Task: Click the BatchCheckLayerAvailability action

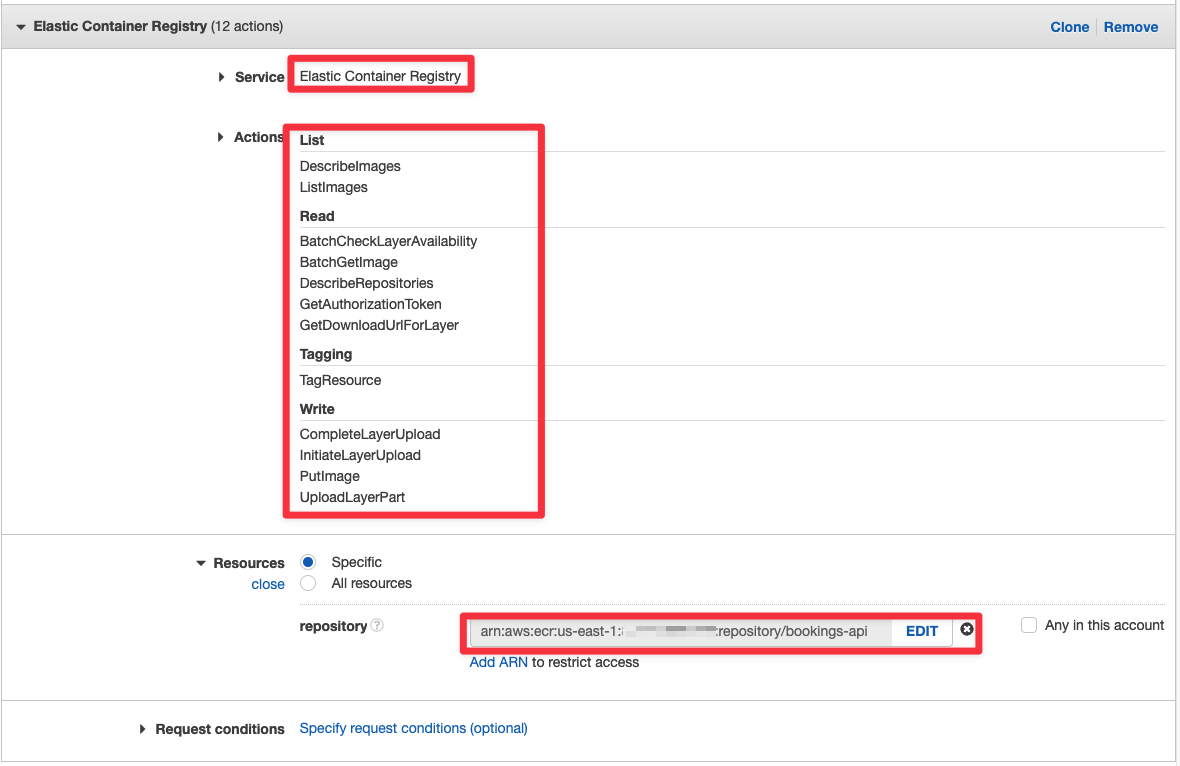Action: 388,242
